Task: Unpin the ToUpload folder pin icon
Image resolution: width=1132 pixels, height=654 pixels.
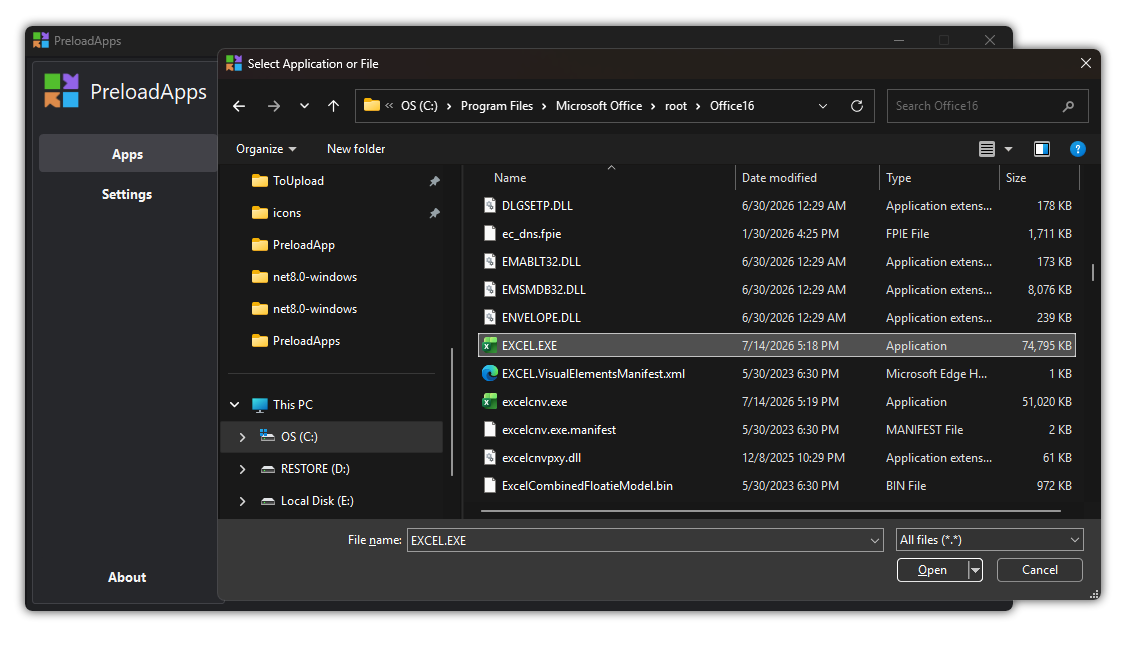Action: tap(435, 181)
